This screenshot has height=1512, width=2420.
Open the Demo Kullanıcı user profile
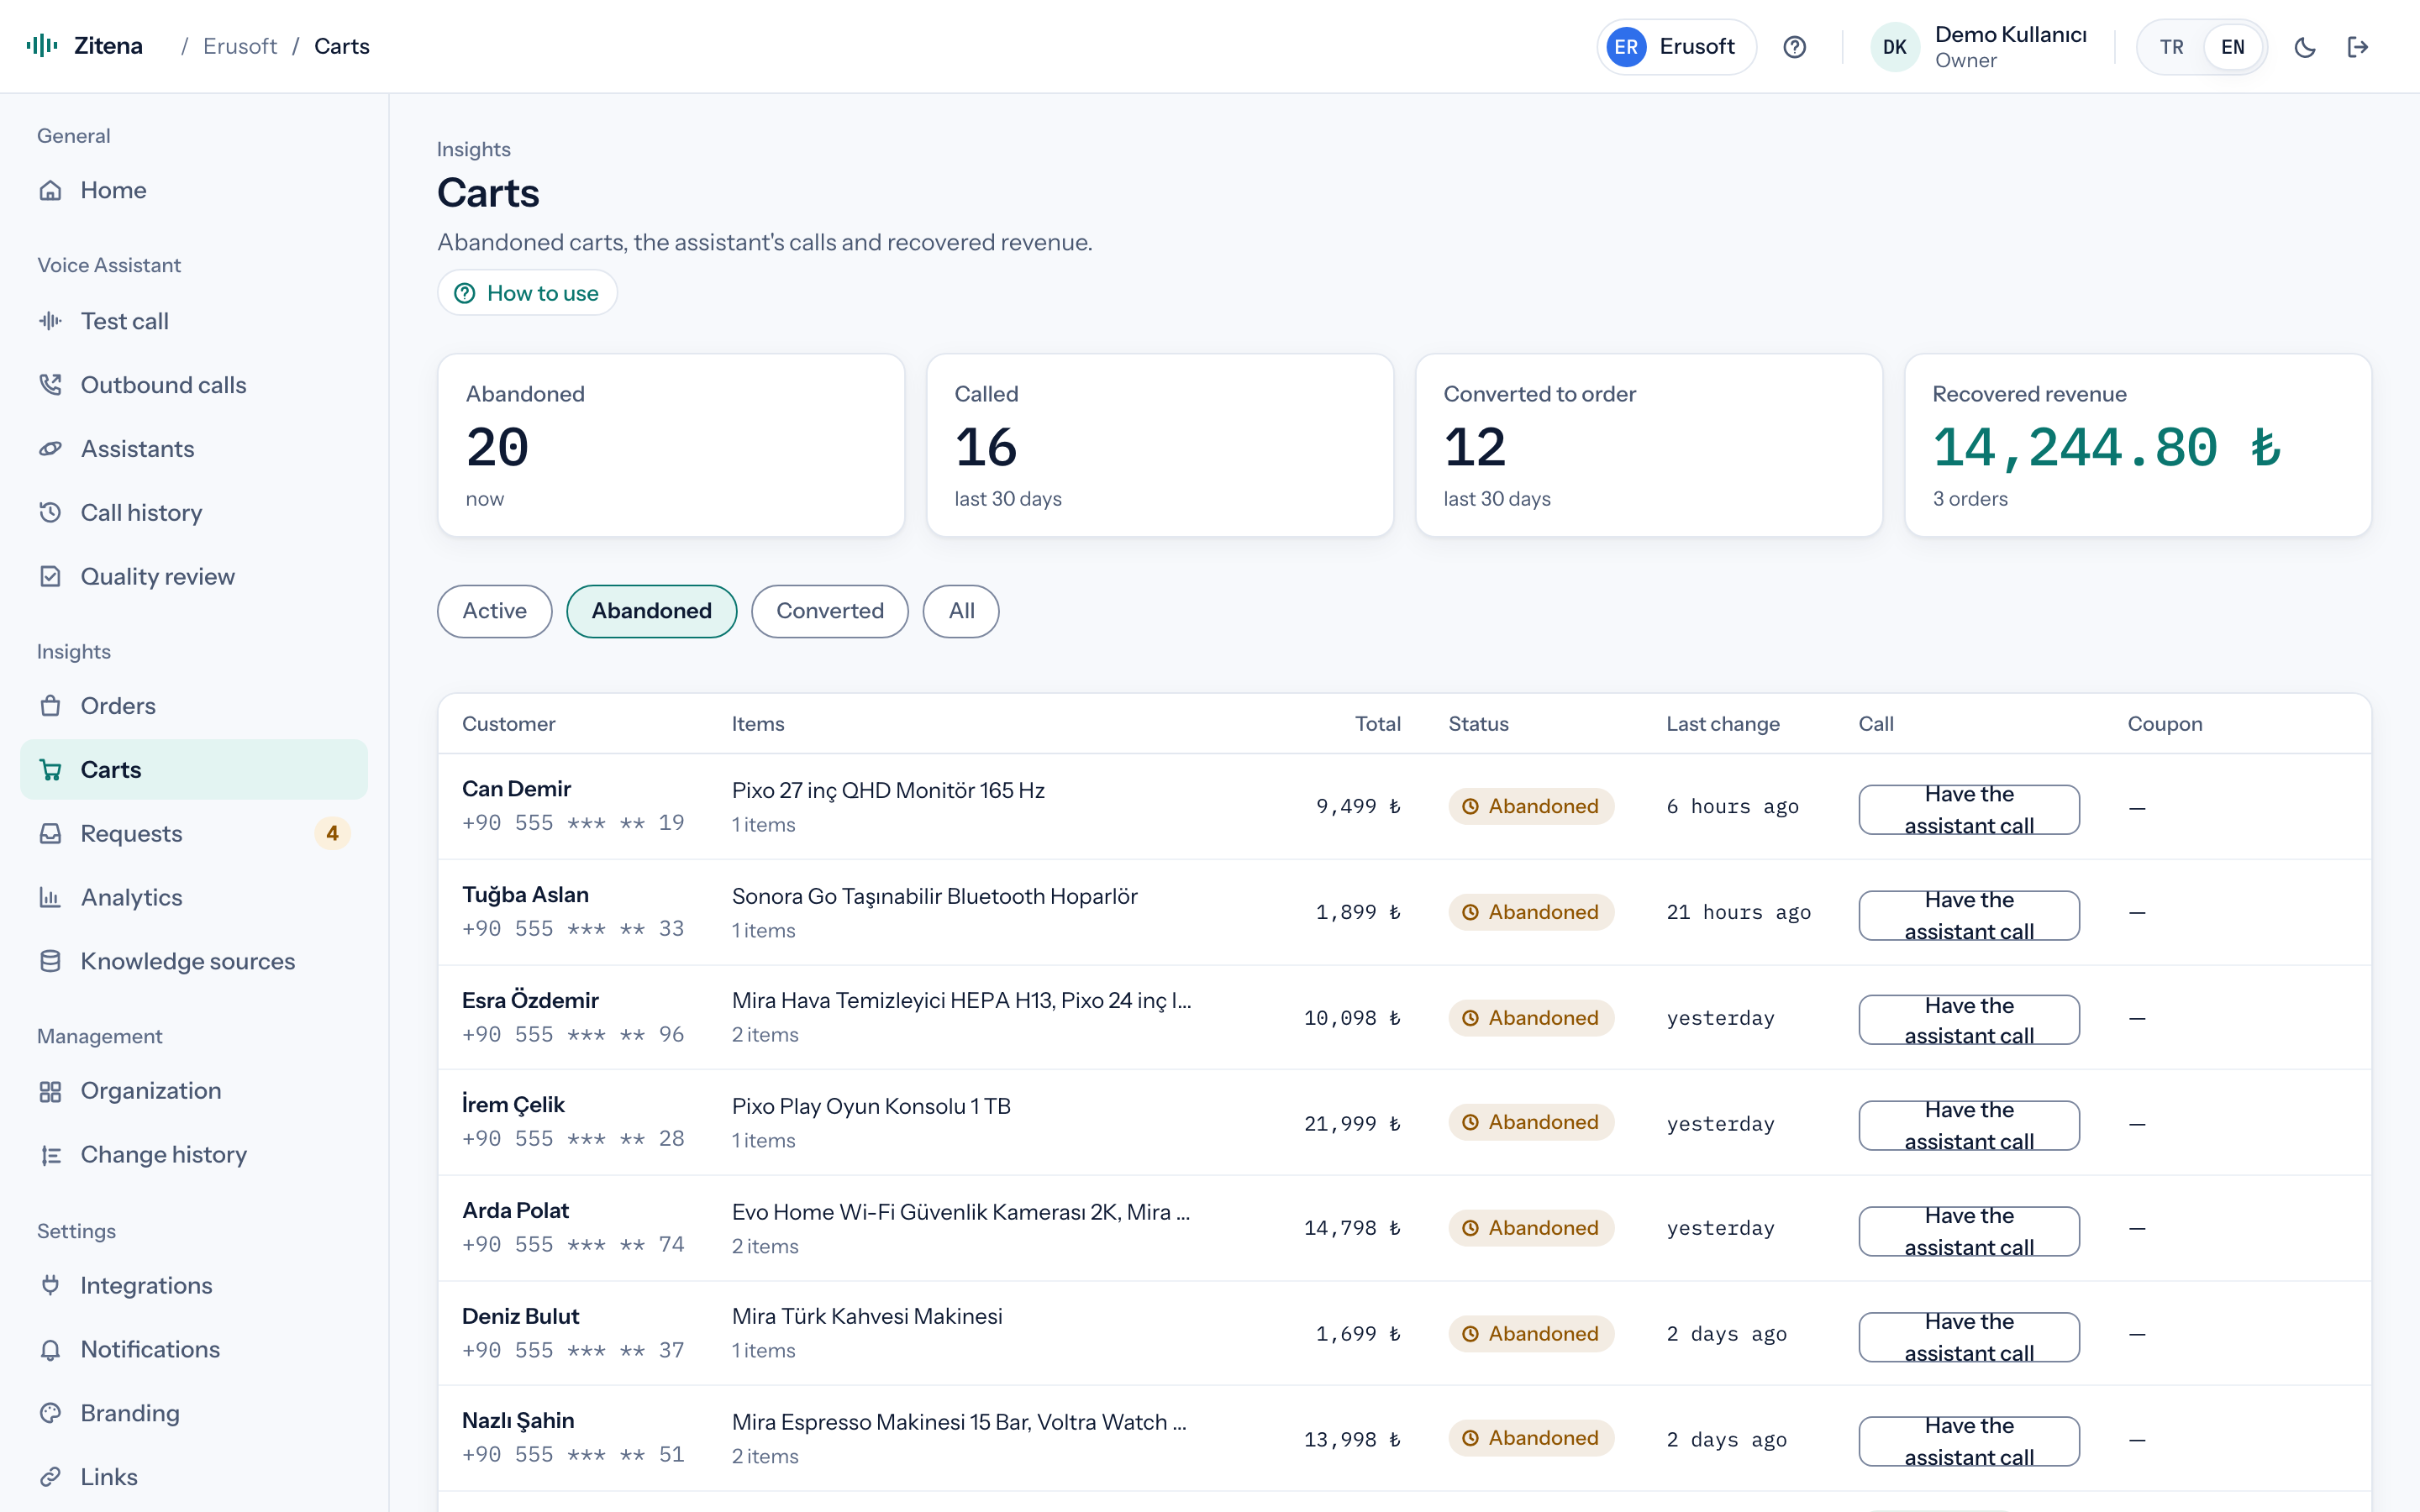point(1980,47)
